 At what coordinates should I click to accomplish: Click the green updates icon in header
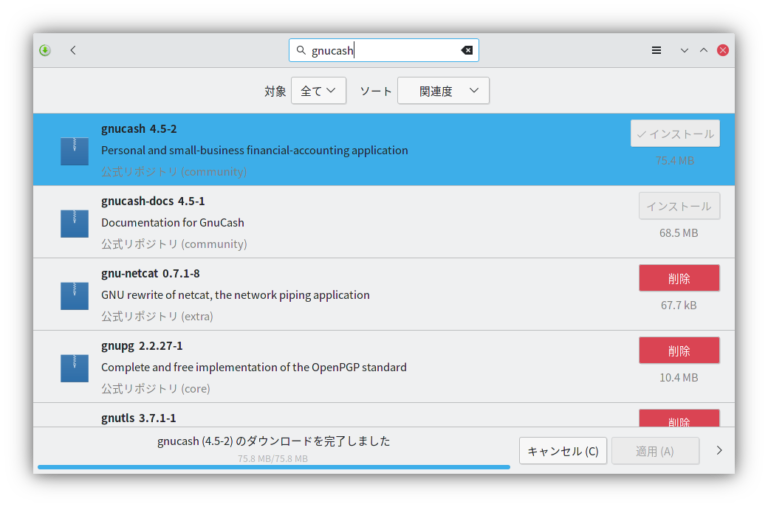45,50
